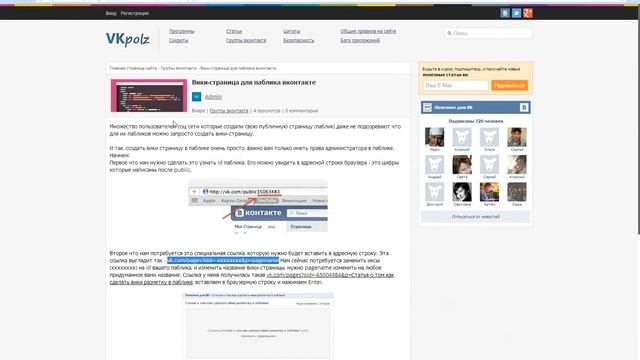
Task: Click the community icon in VK widget header
Action: [427, 107]
